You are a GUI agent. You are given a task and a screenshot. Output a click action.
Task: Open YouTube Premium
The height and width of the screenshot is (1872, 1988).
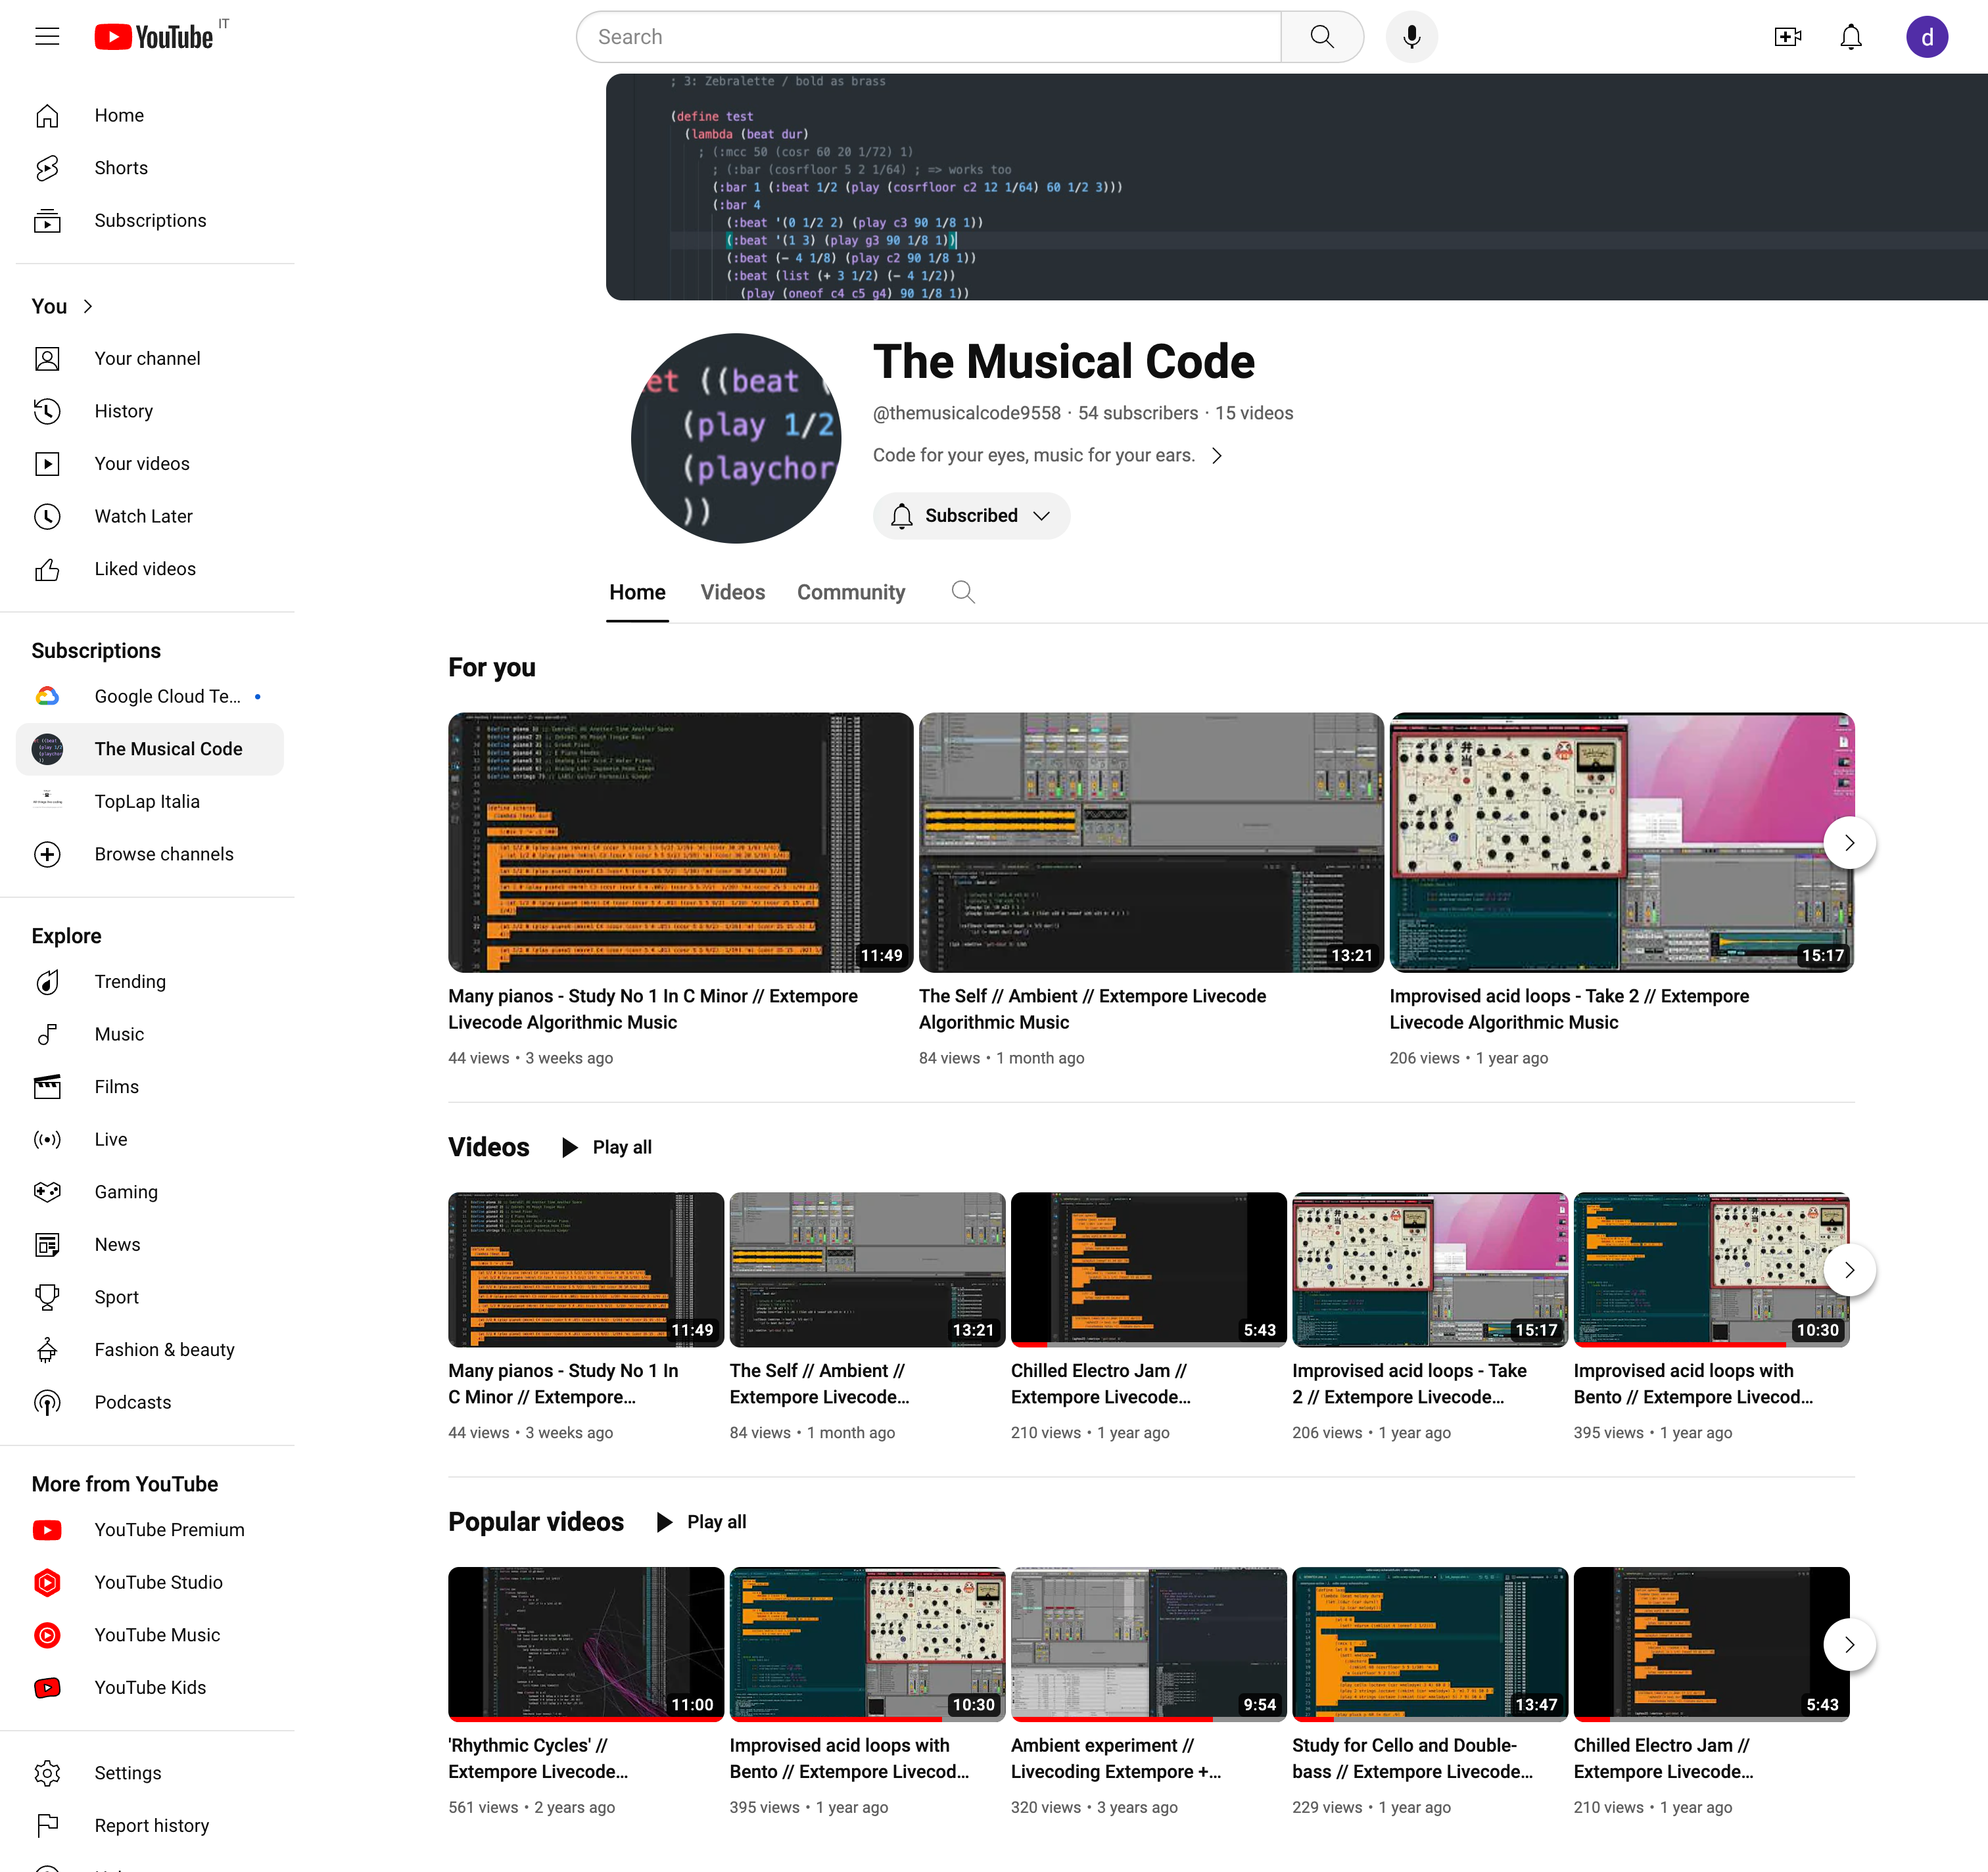(x=150, y=1529)
